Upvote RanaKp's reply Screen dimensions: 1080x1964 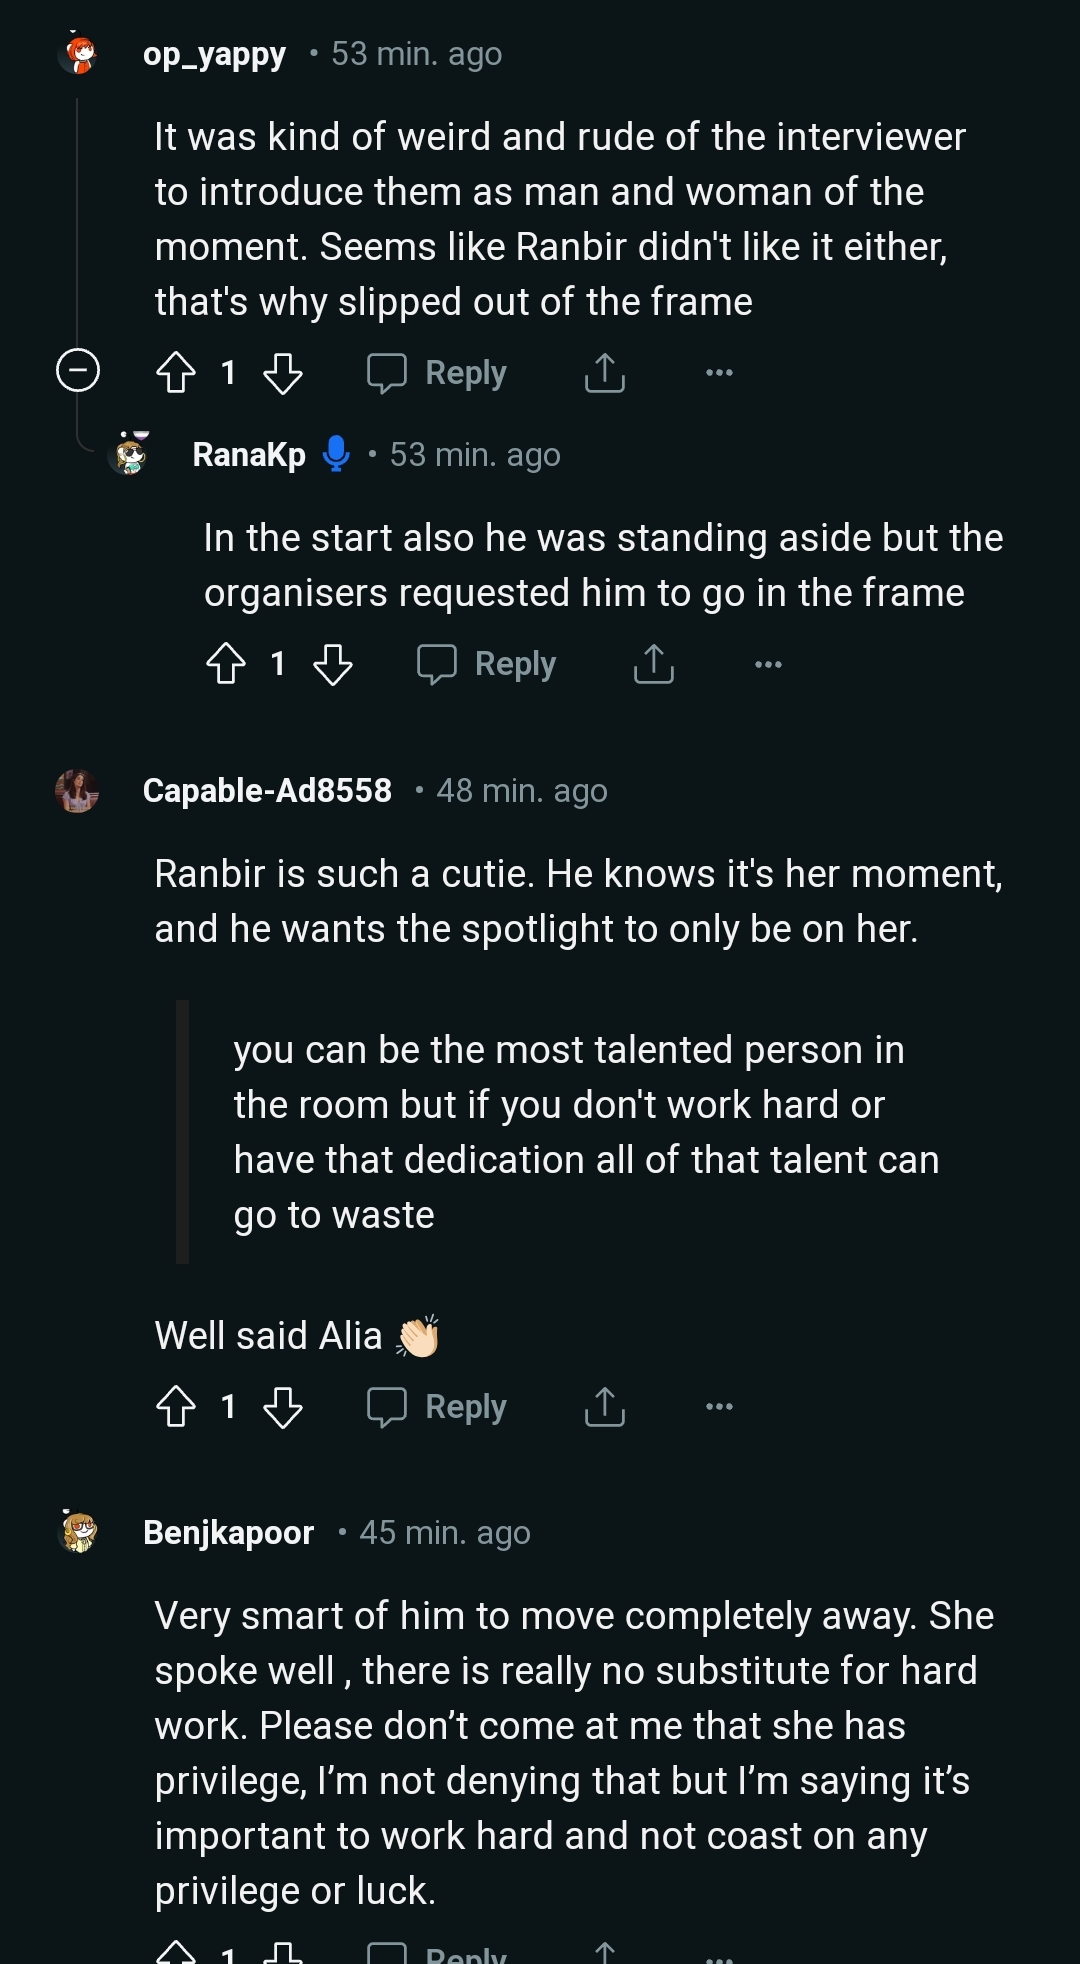226,664
